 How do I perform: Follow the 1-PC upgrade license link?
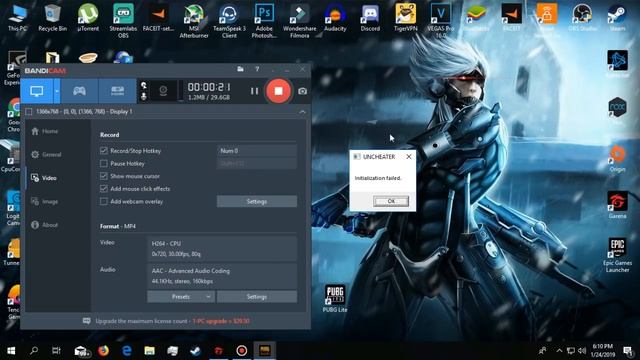click(221, 321)
